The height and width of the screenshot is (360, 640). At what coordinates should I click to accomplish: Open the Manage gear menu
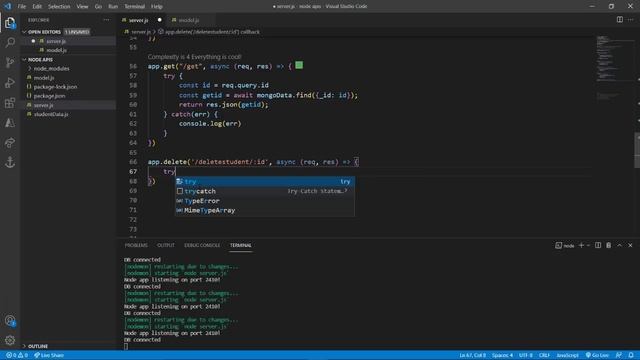10,340
